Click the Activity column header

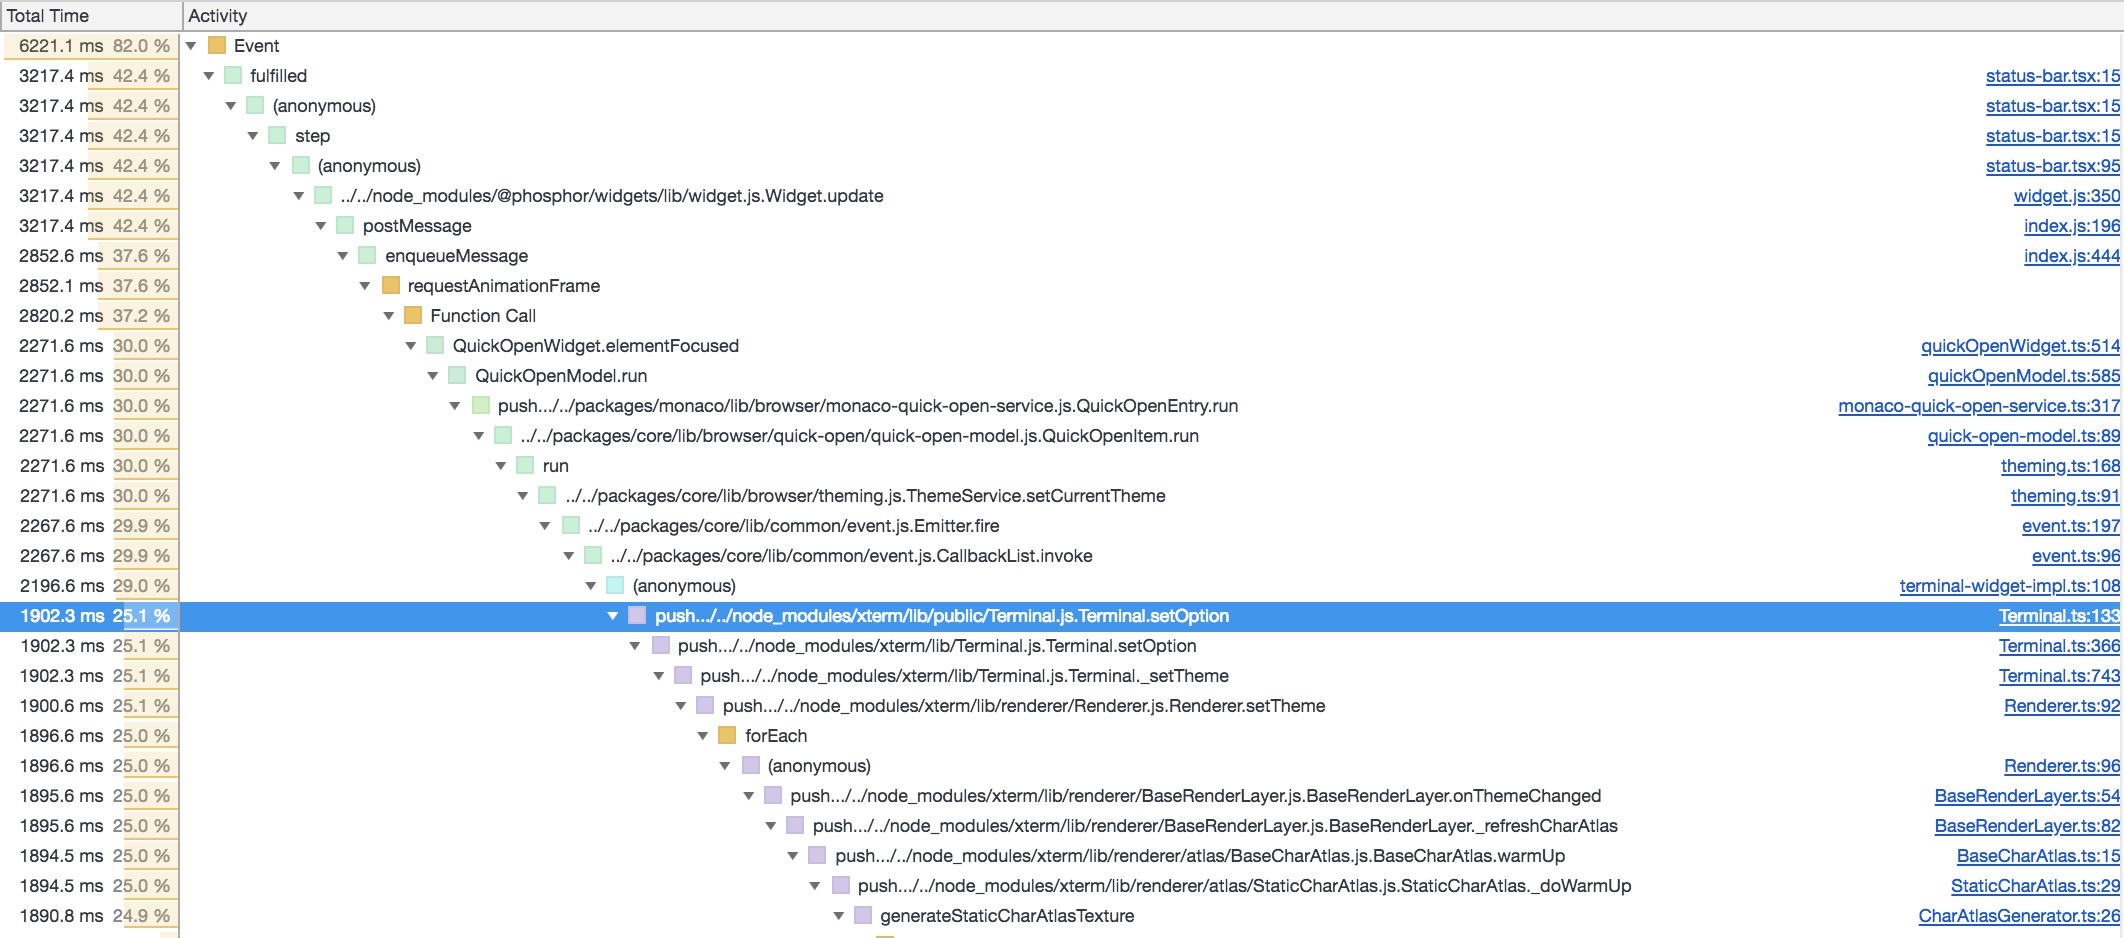tap(220, 15)
